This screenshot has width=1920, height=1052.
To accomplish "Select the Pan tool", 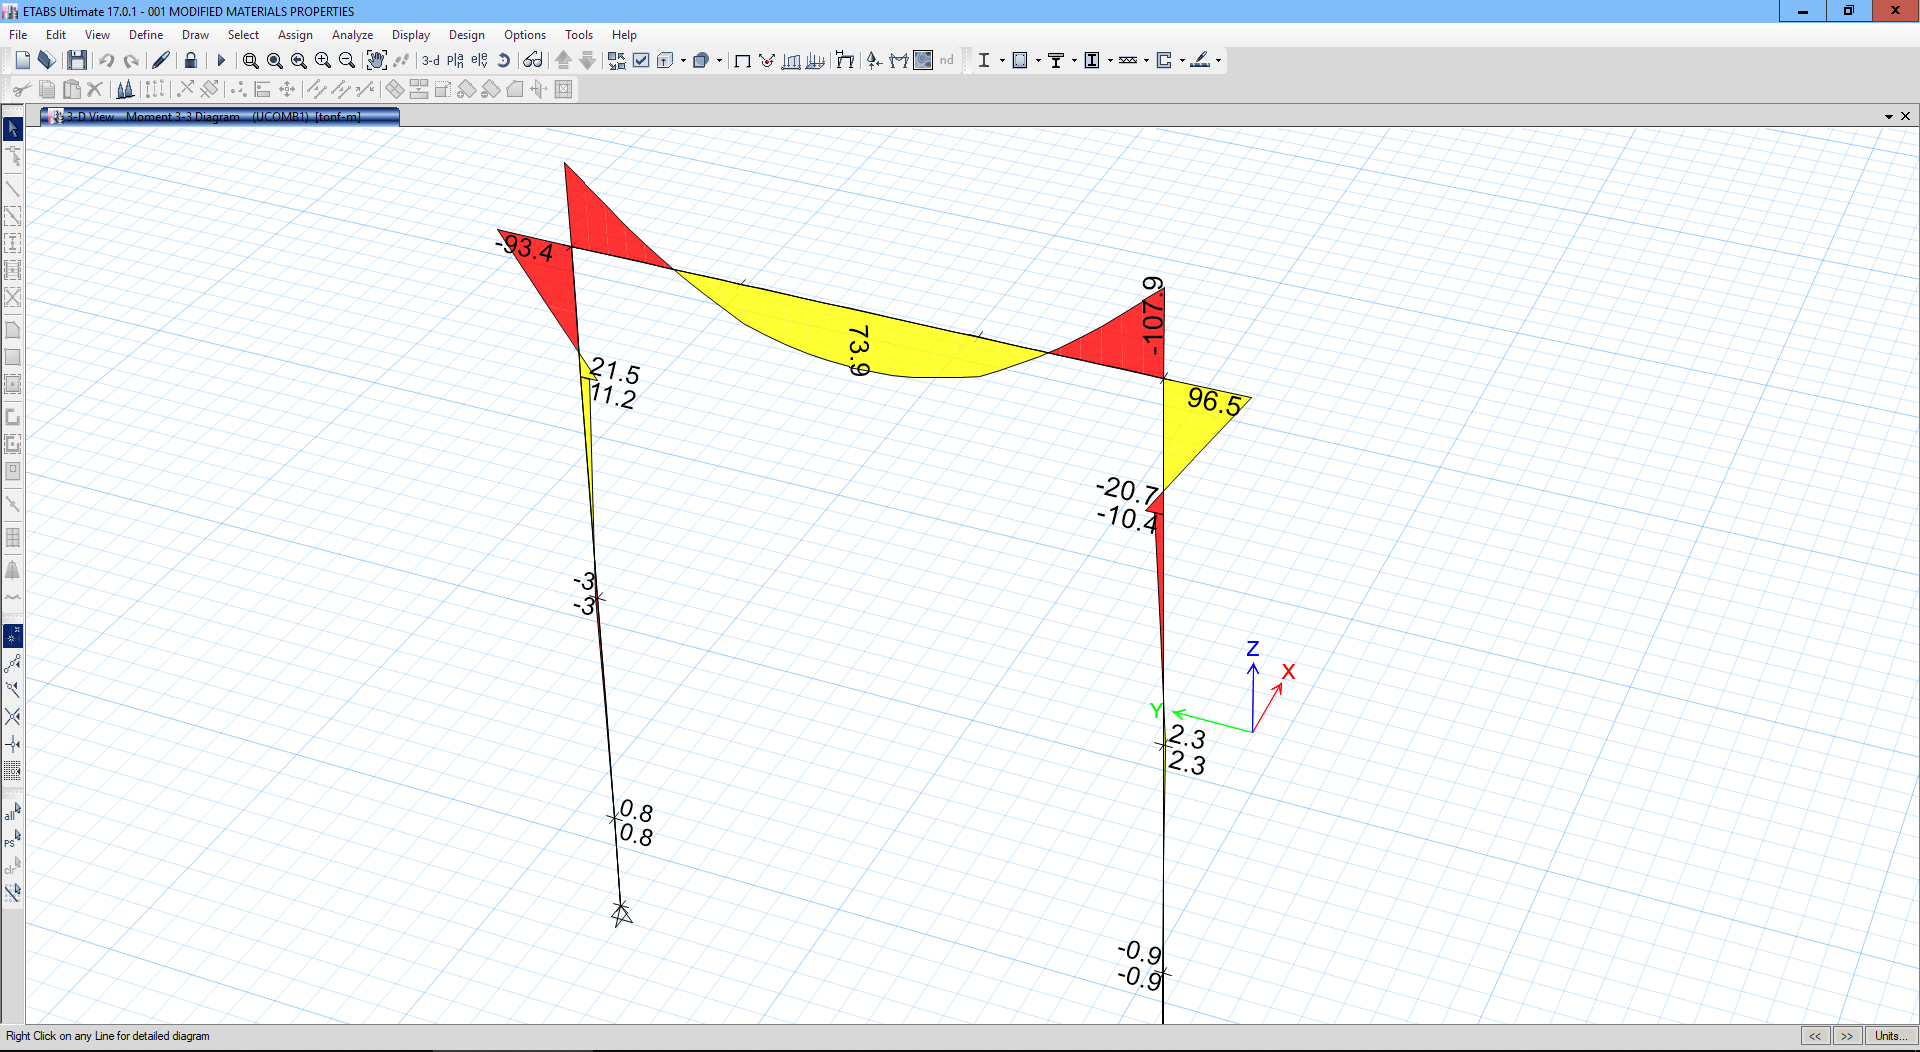I will point(378,60).
